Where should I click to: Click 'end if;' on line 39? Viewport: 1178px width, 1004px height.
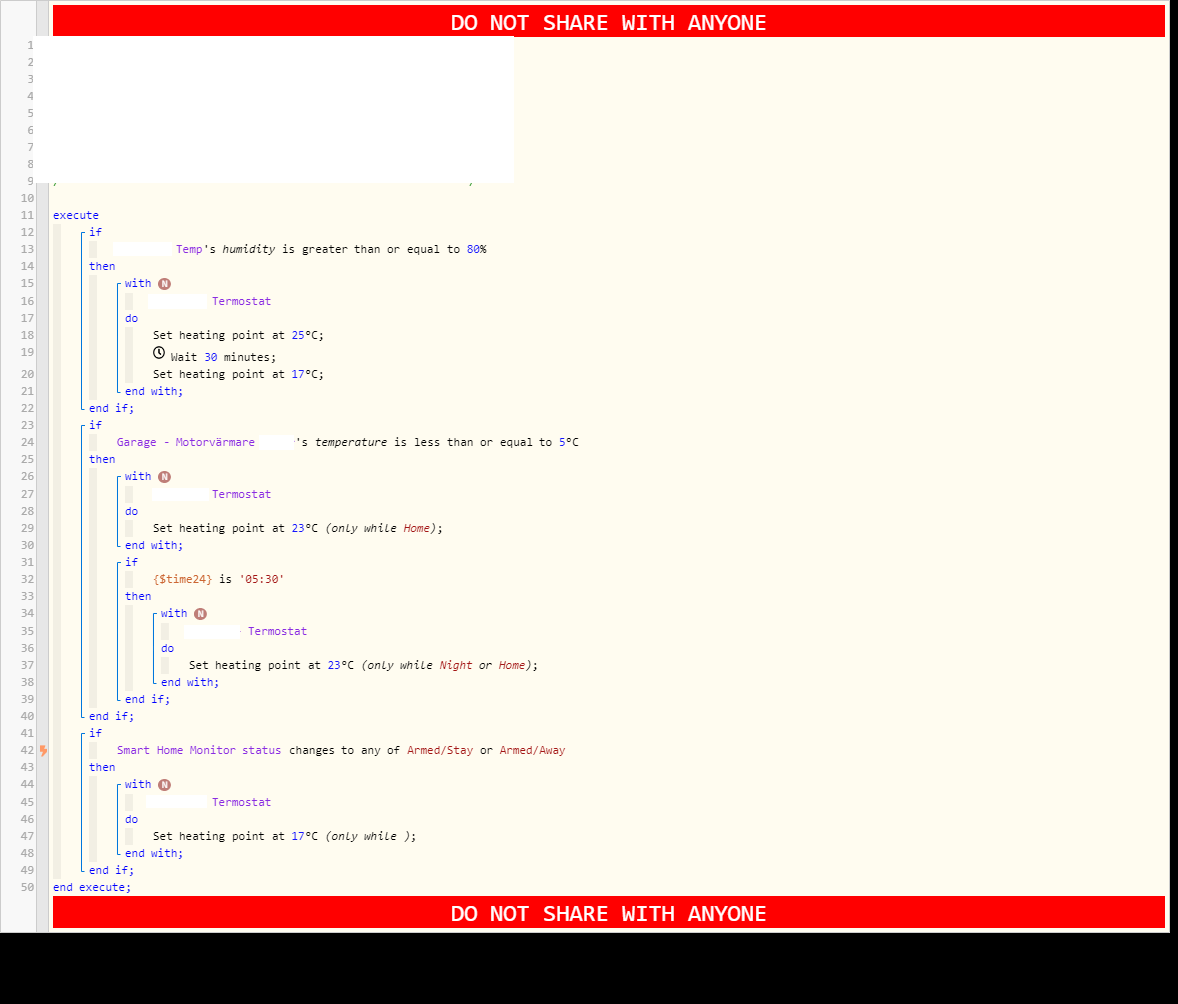tap(147, 699)
